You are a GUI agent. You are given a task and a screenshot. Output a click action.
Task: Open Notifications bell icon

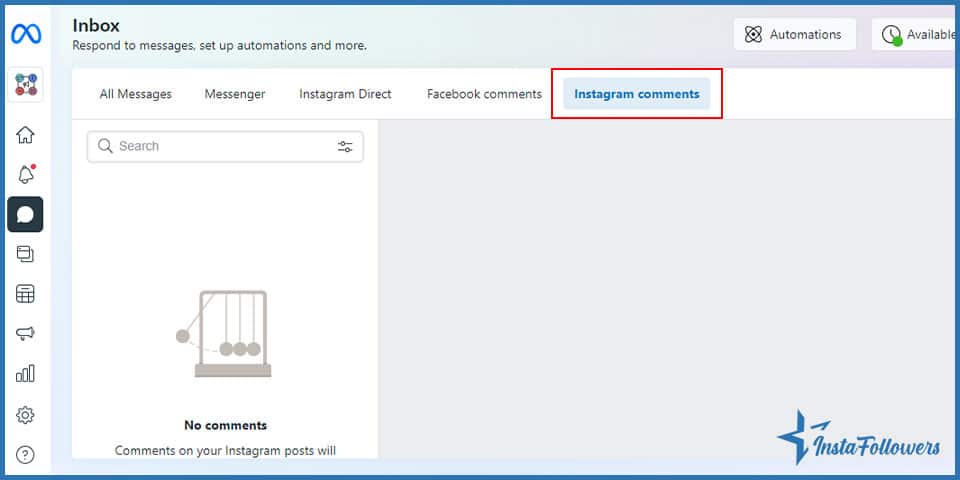tap(25, 174)
